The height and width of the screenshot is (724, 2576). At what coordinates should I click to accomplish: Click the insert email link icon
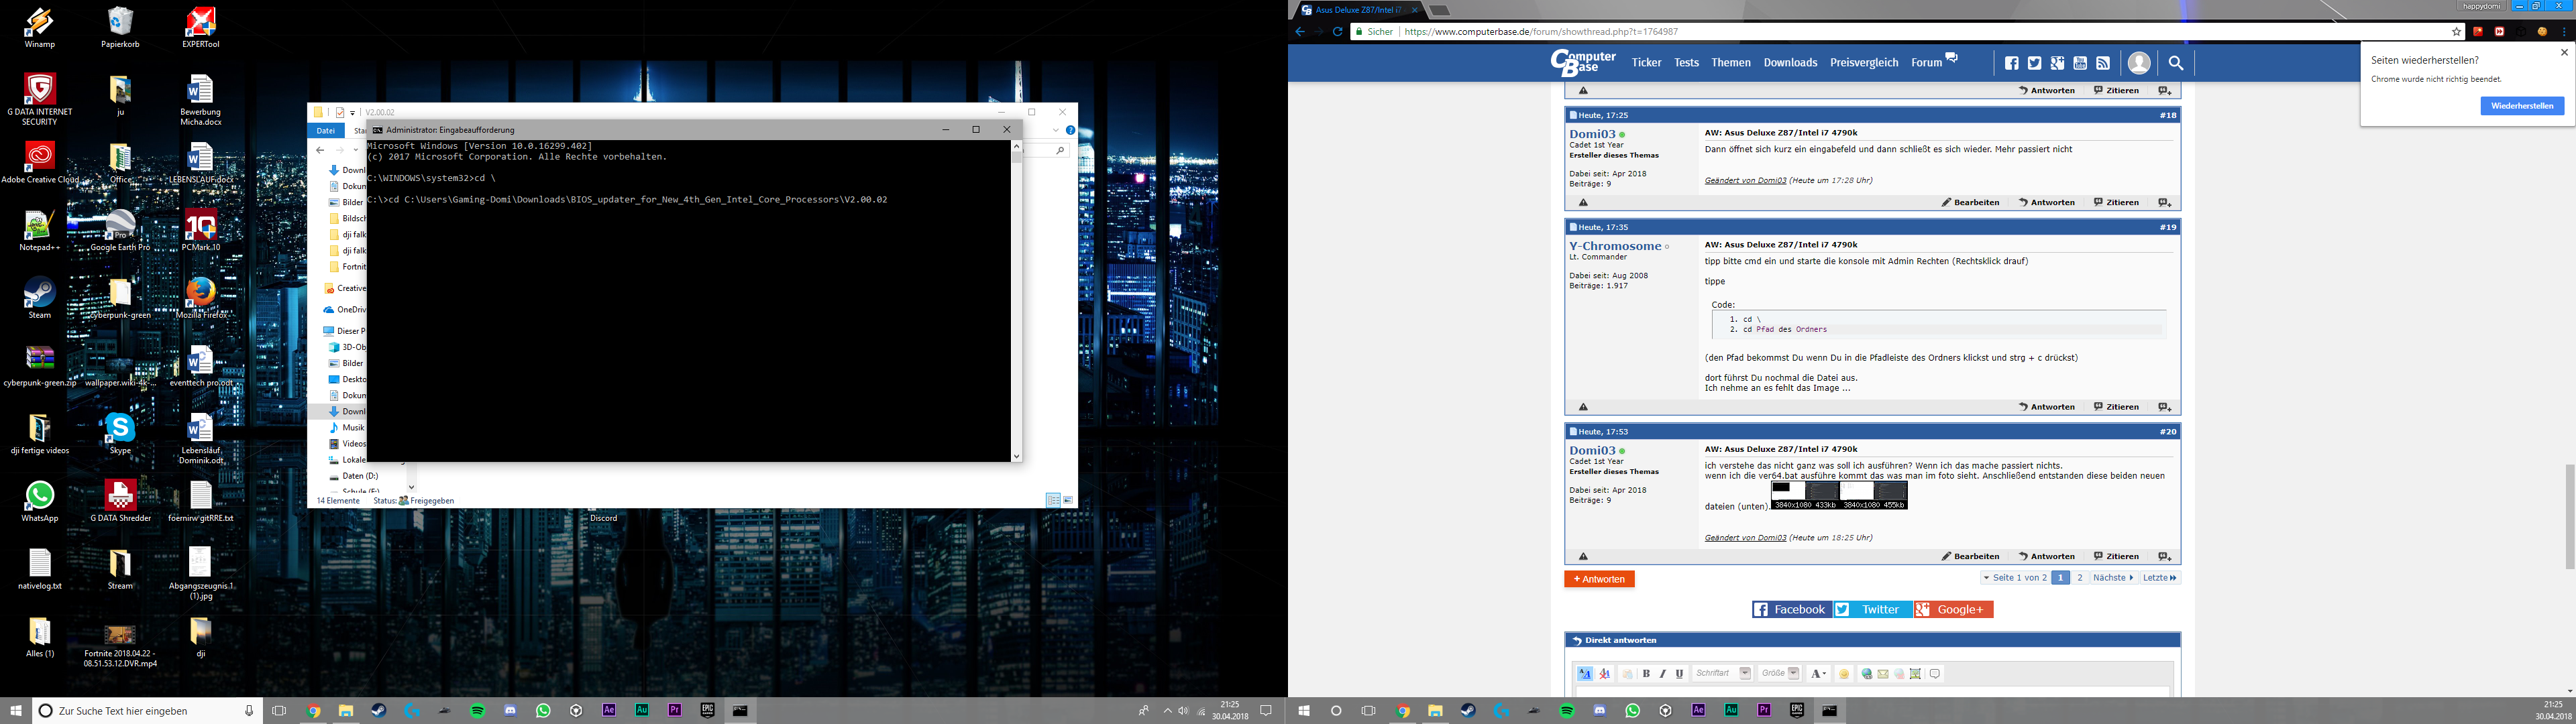(x=1883, y=674)
